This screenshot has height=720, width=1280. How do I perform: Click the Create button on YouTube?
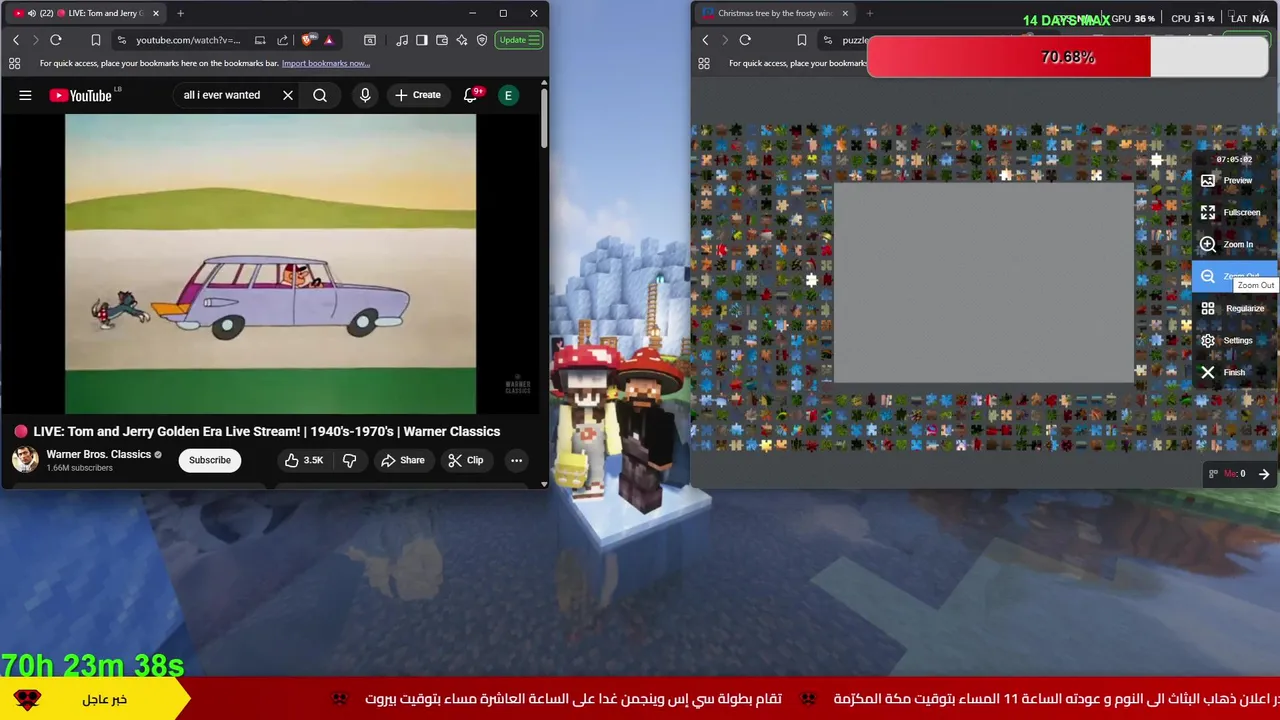point(418,95)
